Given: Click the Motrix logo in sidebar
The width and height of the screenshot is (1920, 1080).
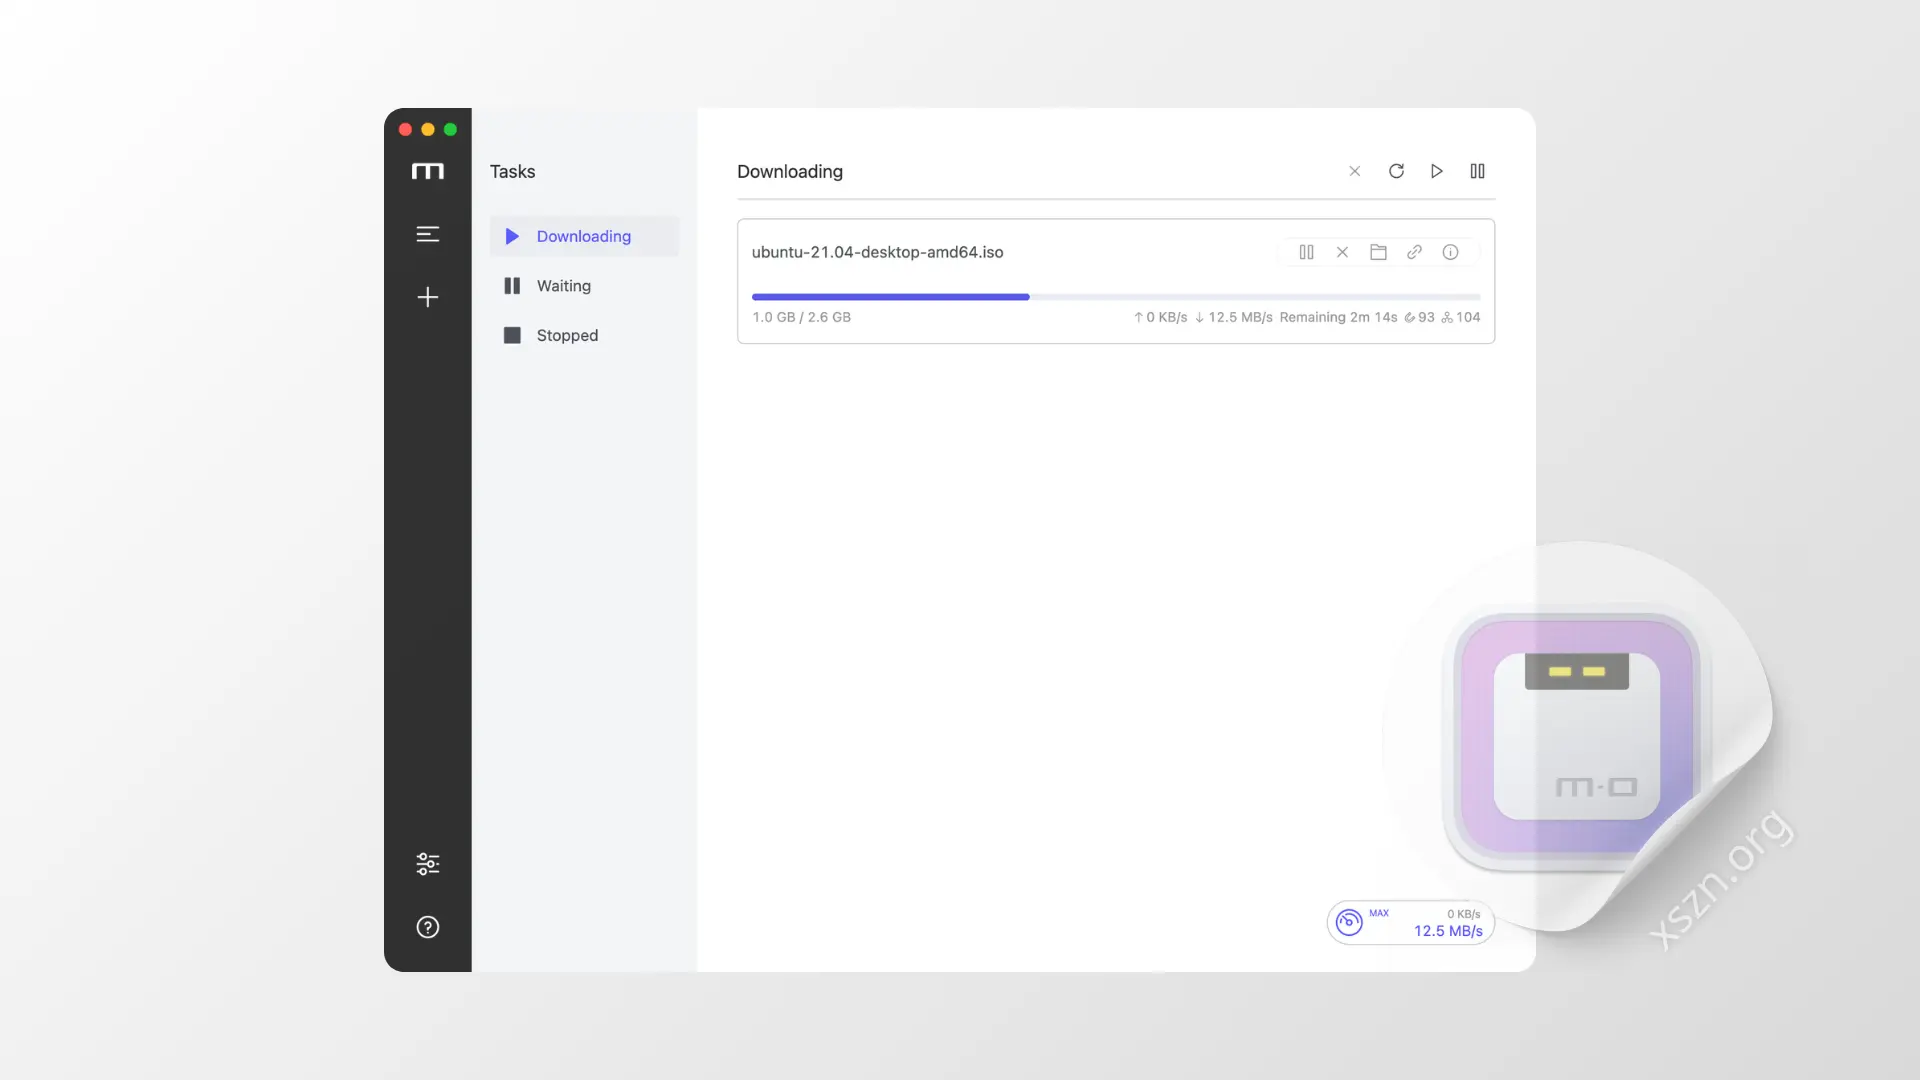Looking at the screenshot, I should click(427, 171).
